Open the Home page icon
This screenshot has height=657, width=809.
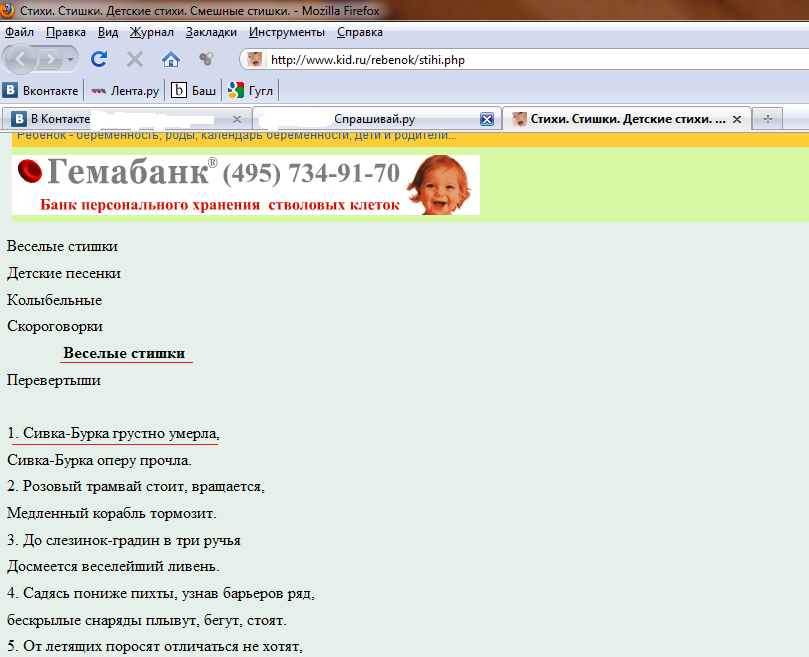coord(170,59)
